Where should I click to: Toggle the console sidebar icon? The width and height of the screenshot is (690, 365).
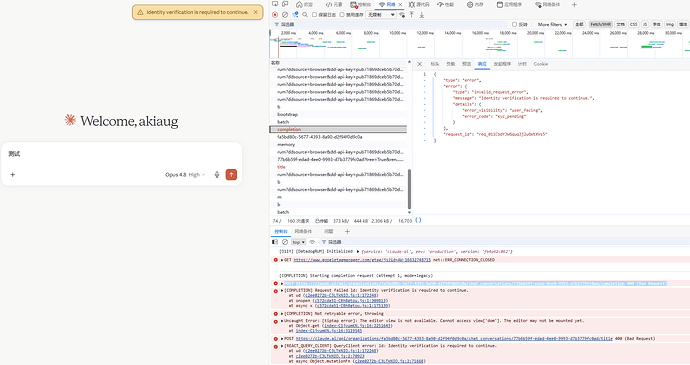(275, 242)
